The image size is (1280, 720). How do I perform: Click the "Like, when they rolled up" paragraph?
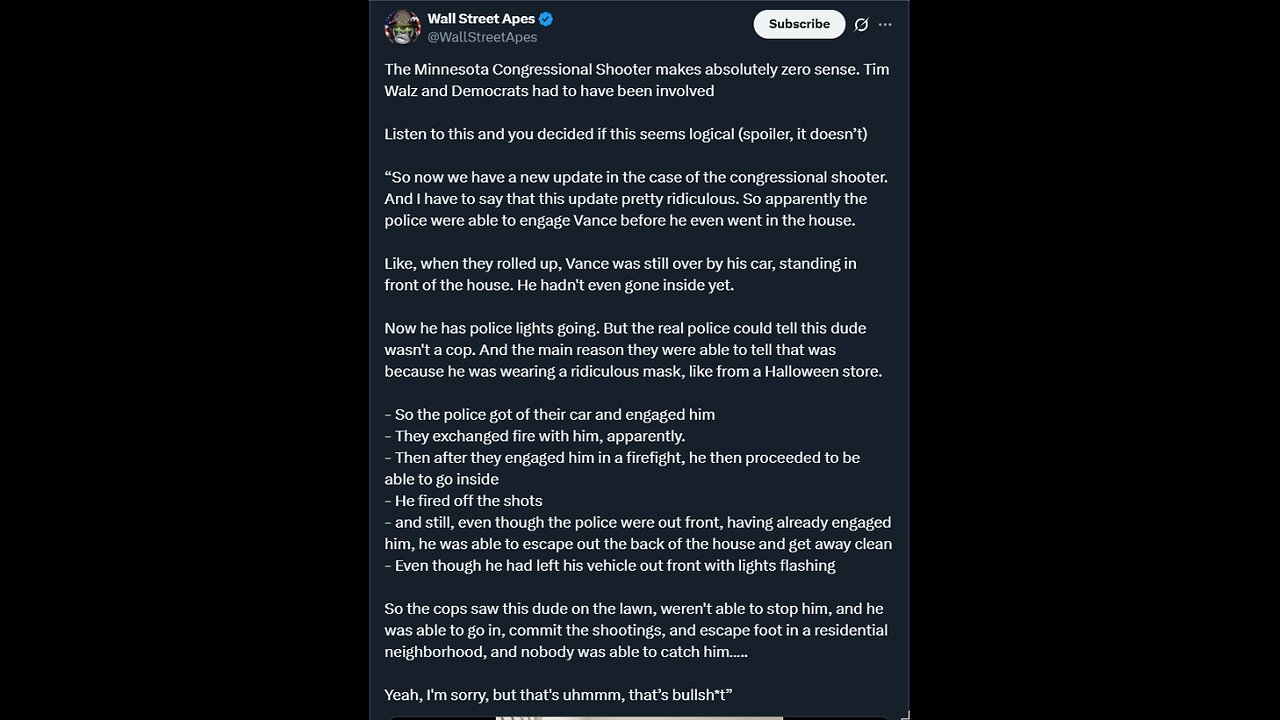620,274
